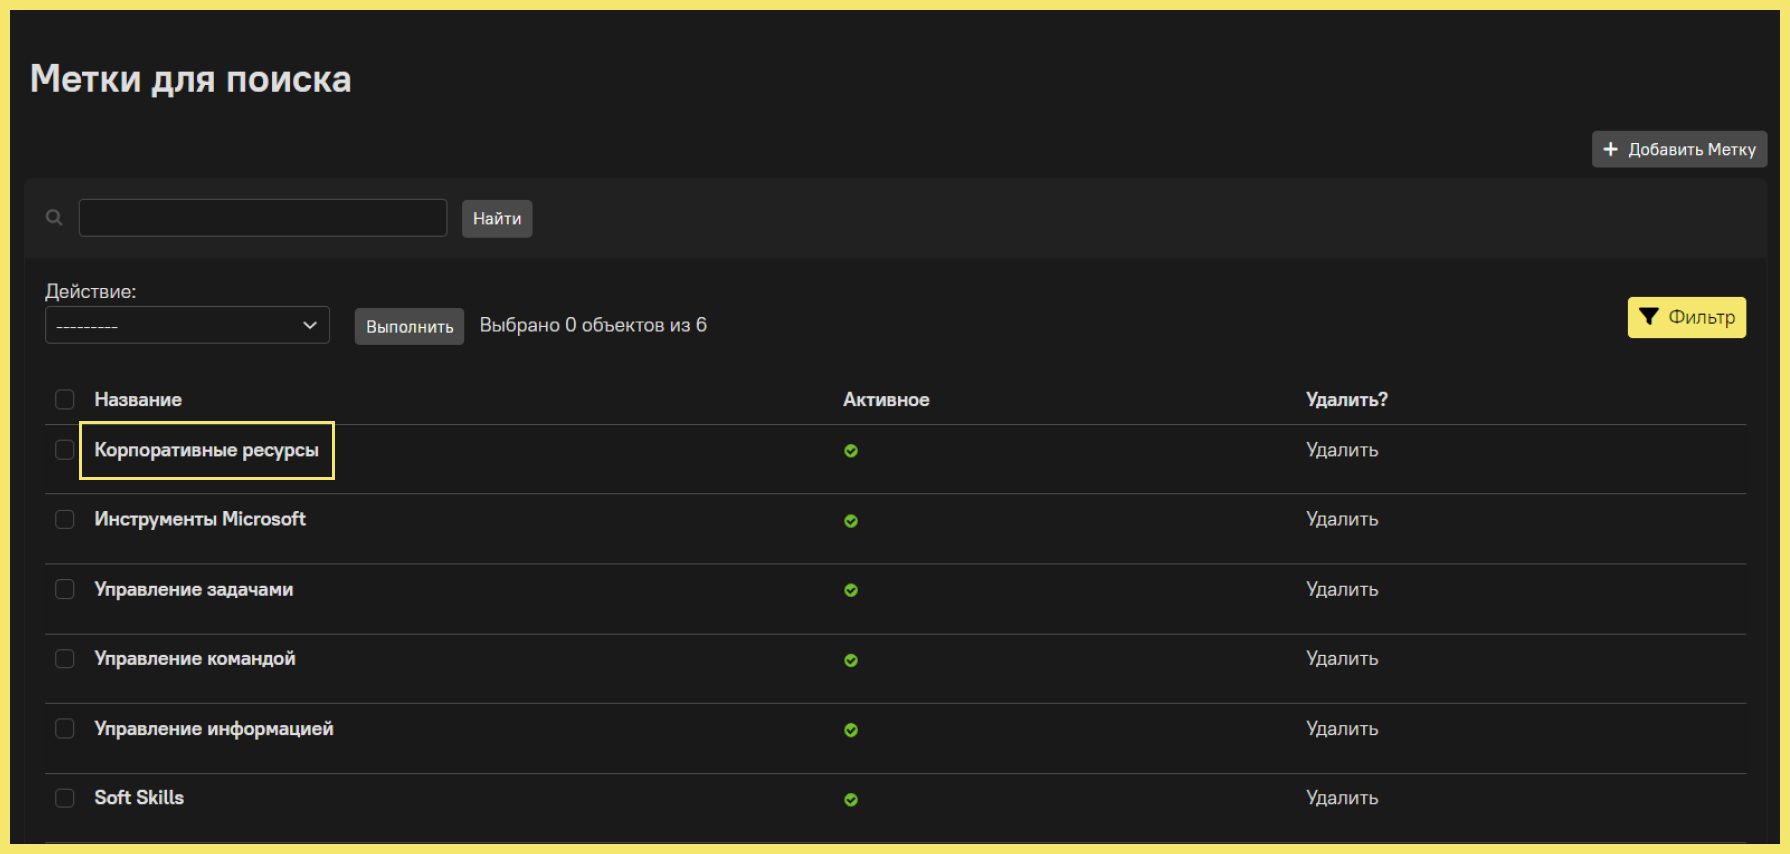
Task: Open the Фильтр filter panel
Action: pos(1686,317)
